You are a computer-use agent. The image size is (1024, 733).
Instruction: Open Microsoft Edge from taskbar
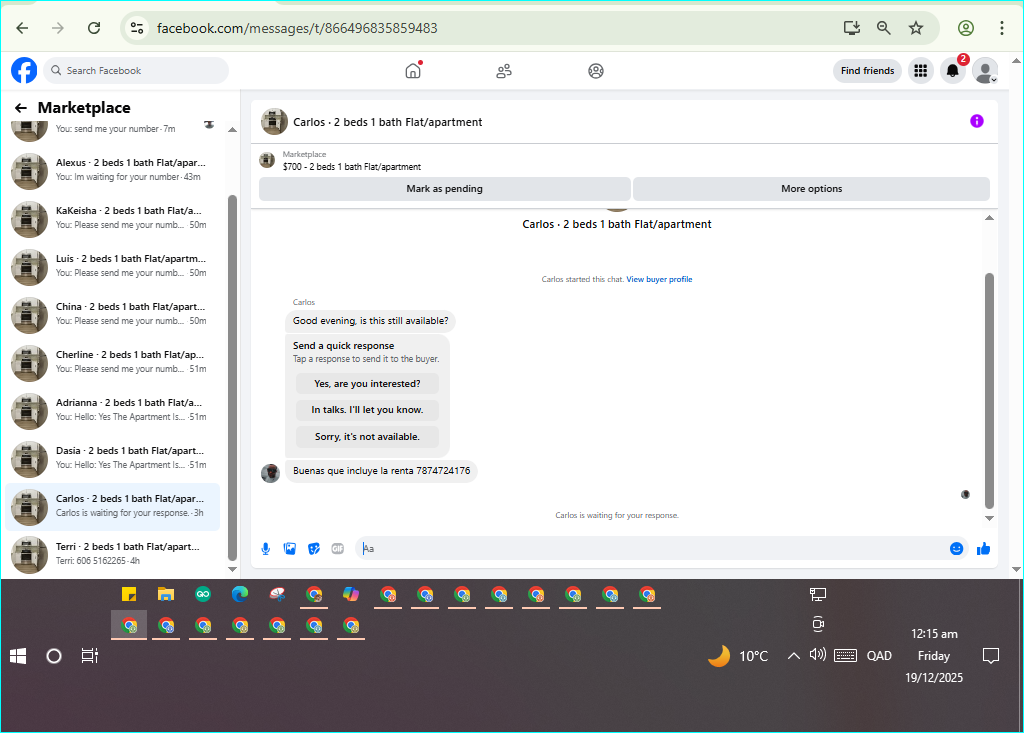pos(240,594)
